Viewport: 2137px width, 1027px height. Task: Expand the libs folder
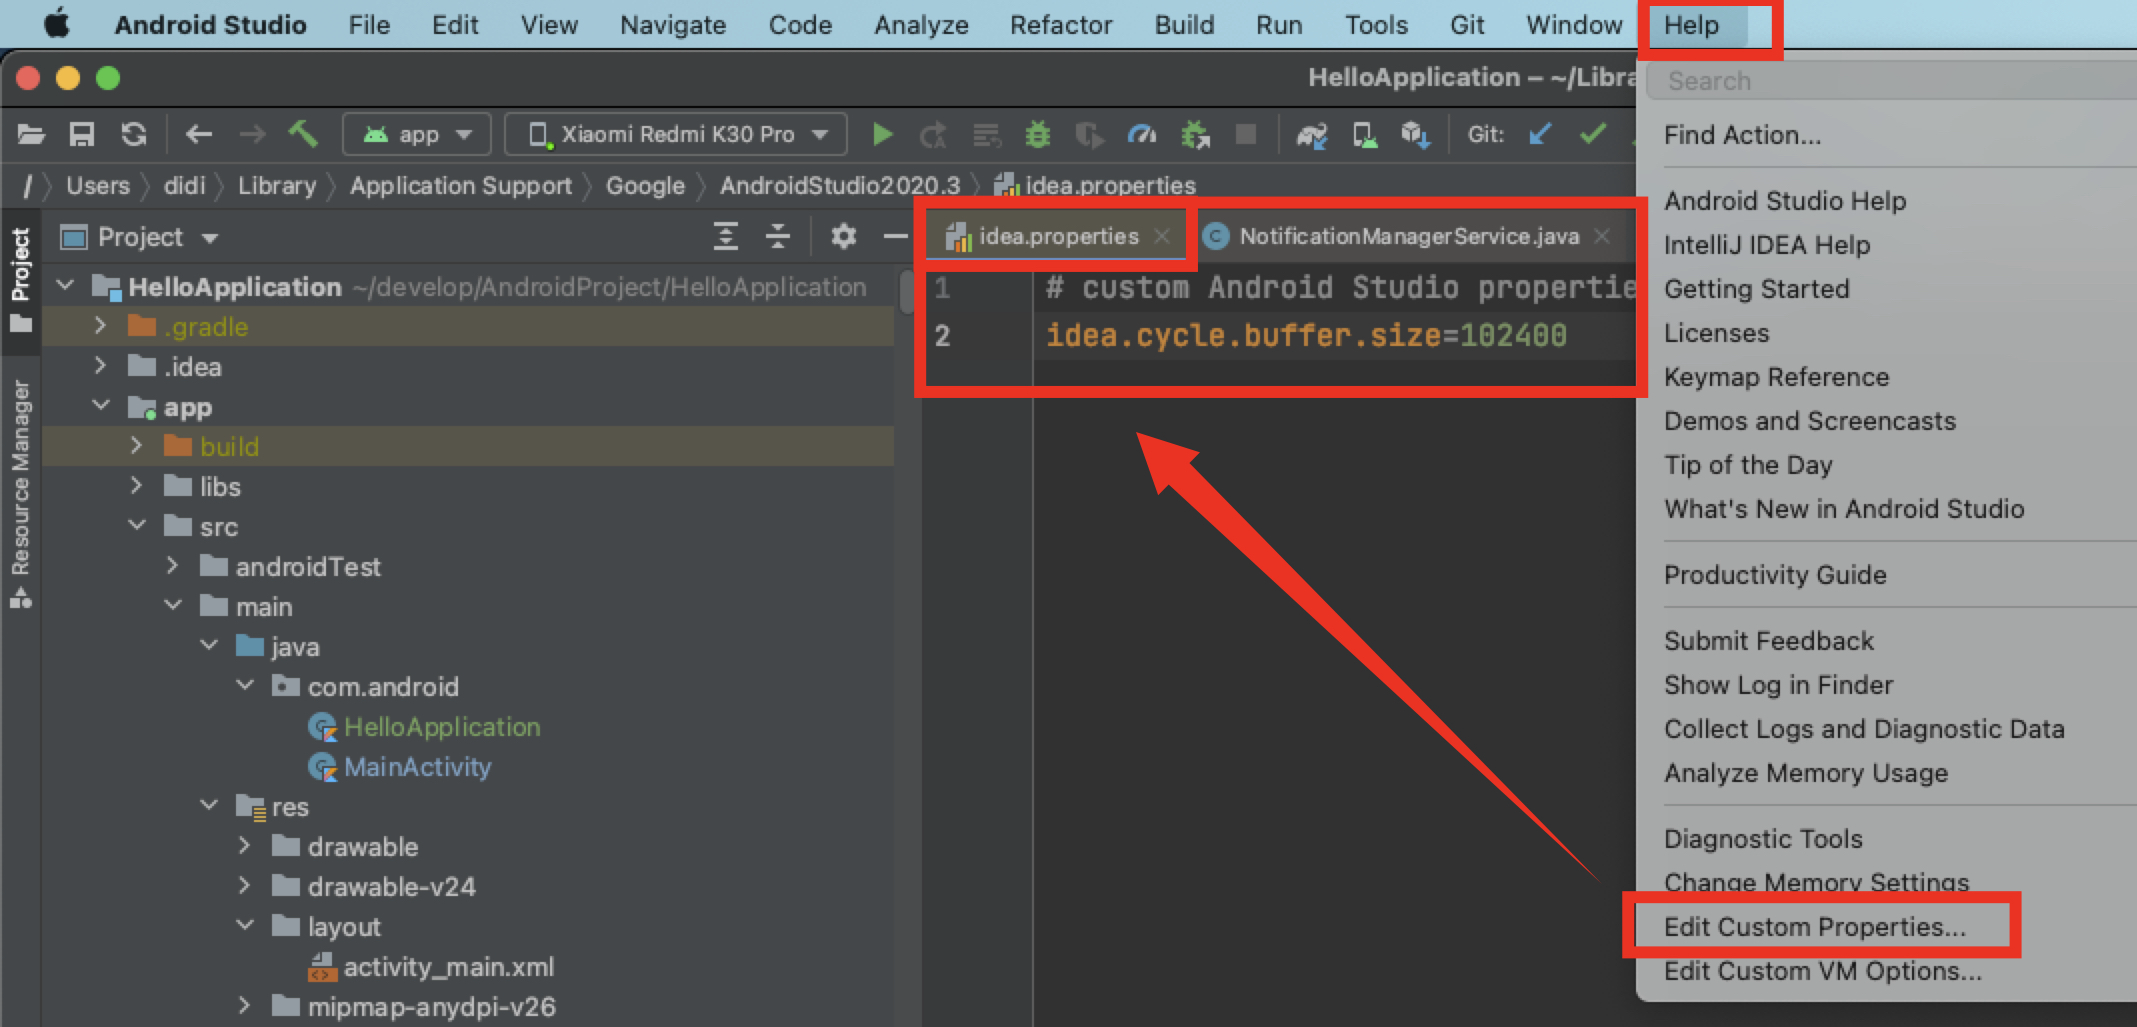136,486
